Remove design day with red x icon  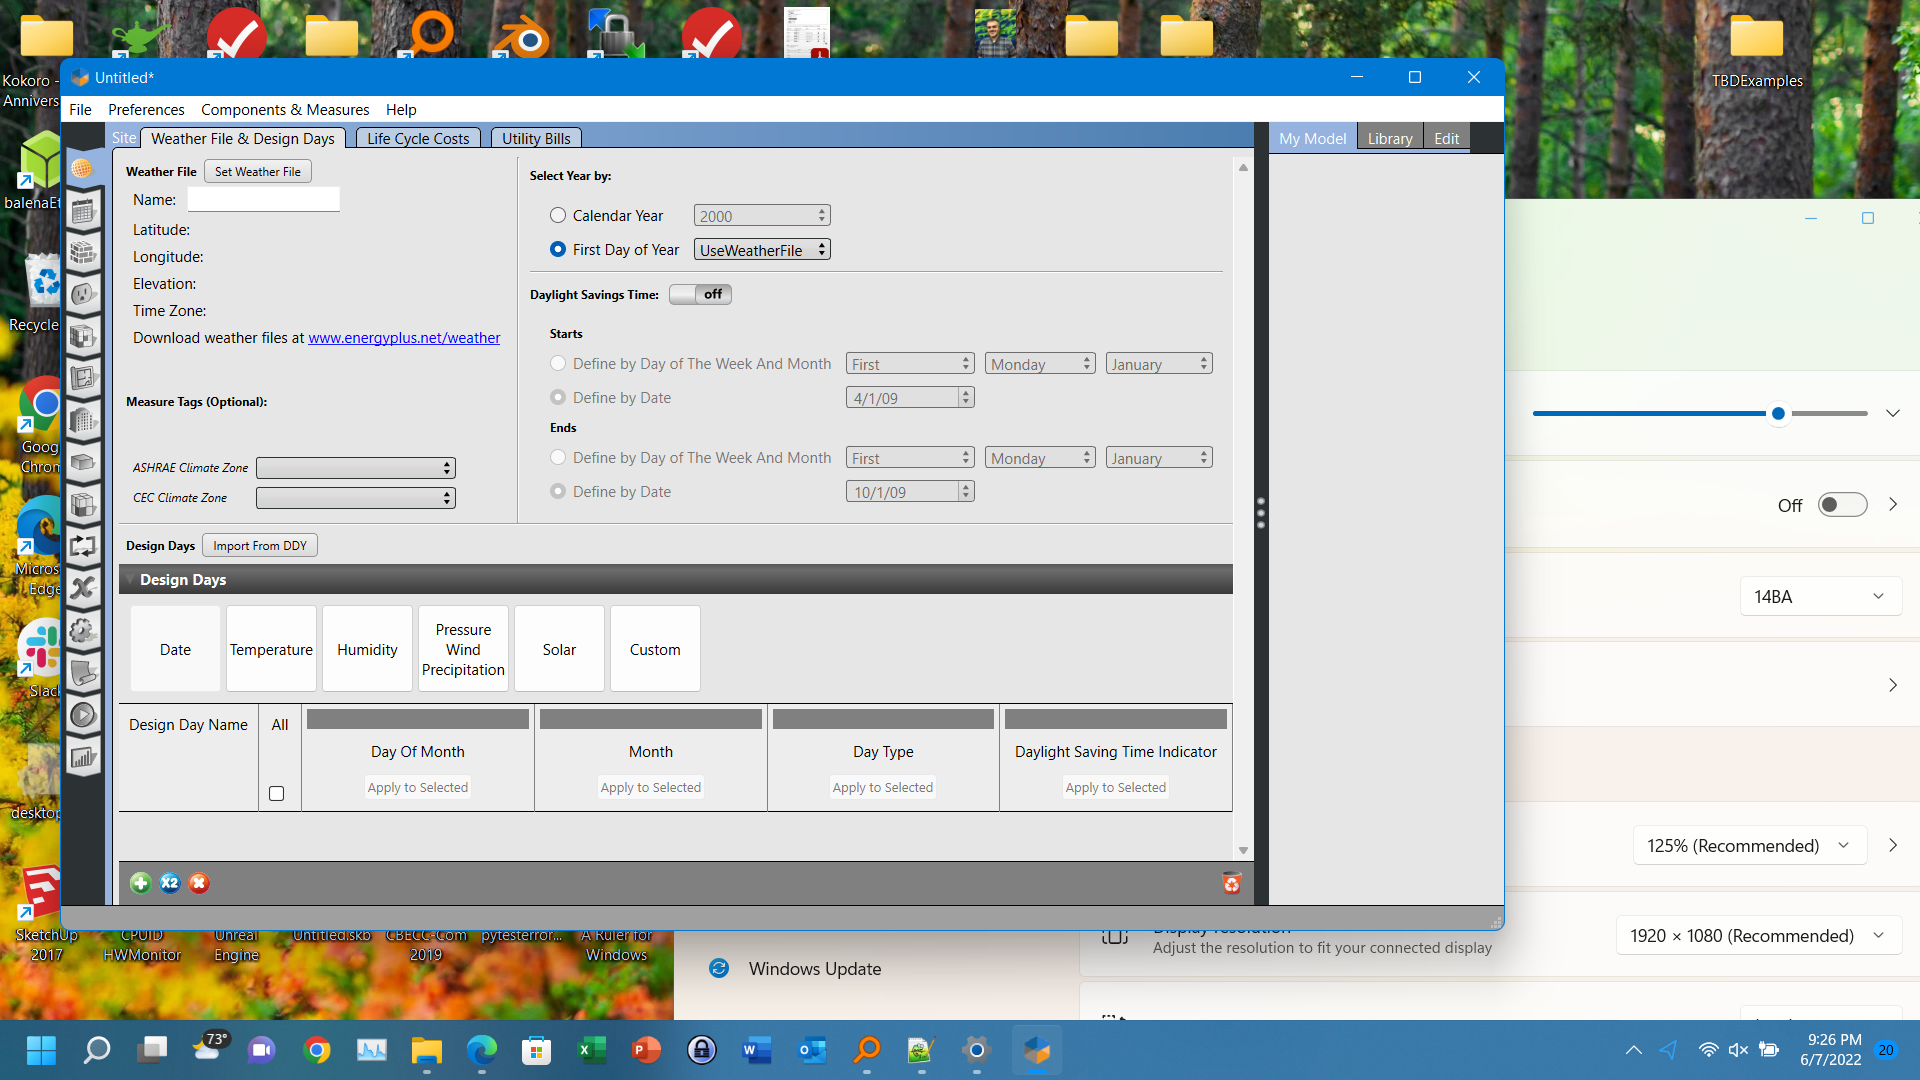199,883
